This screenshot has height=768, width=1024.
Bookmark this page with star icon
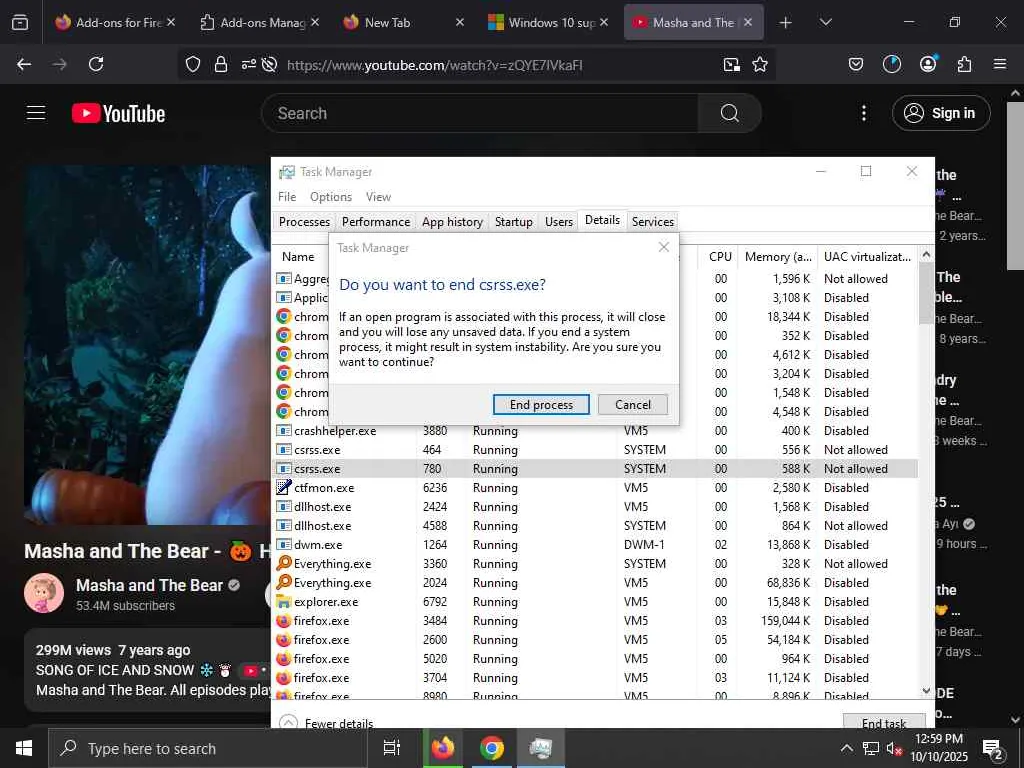[x=760, y=64]
